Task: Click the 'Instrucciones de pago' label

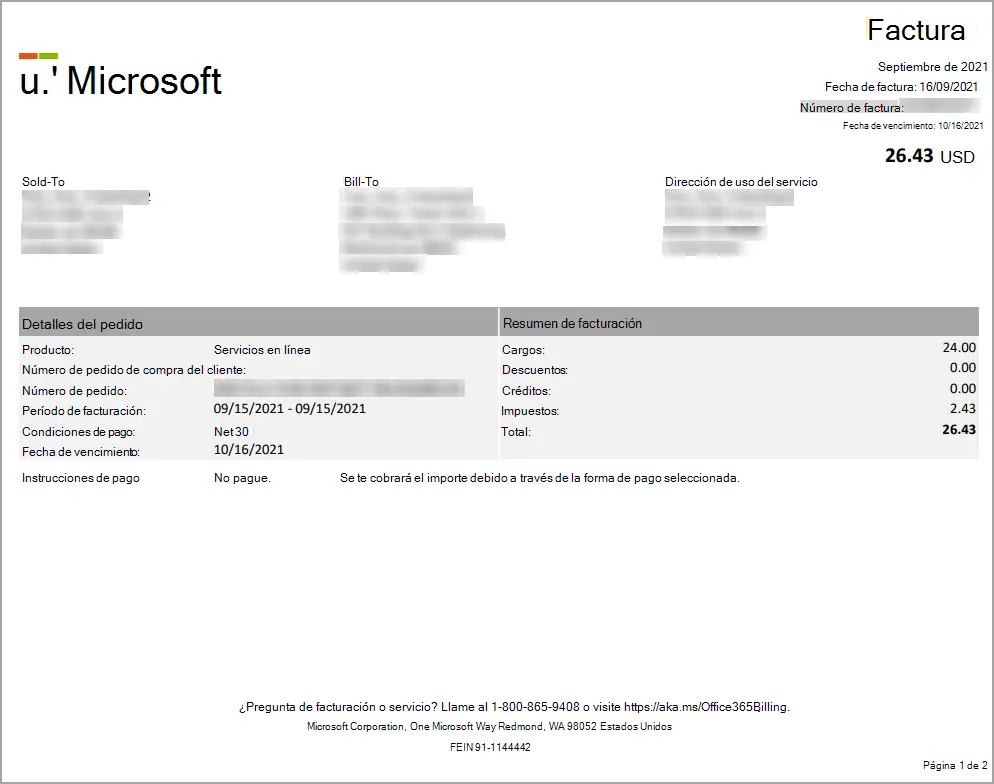Action: [x=81, y=478]
